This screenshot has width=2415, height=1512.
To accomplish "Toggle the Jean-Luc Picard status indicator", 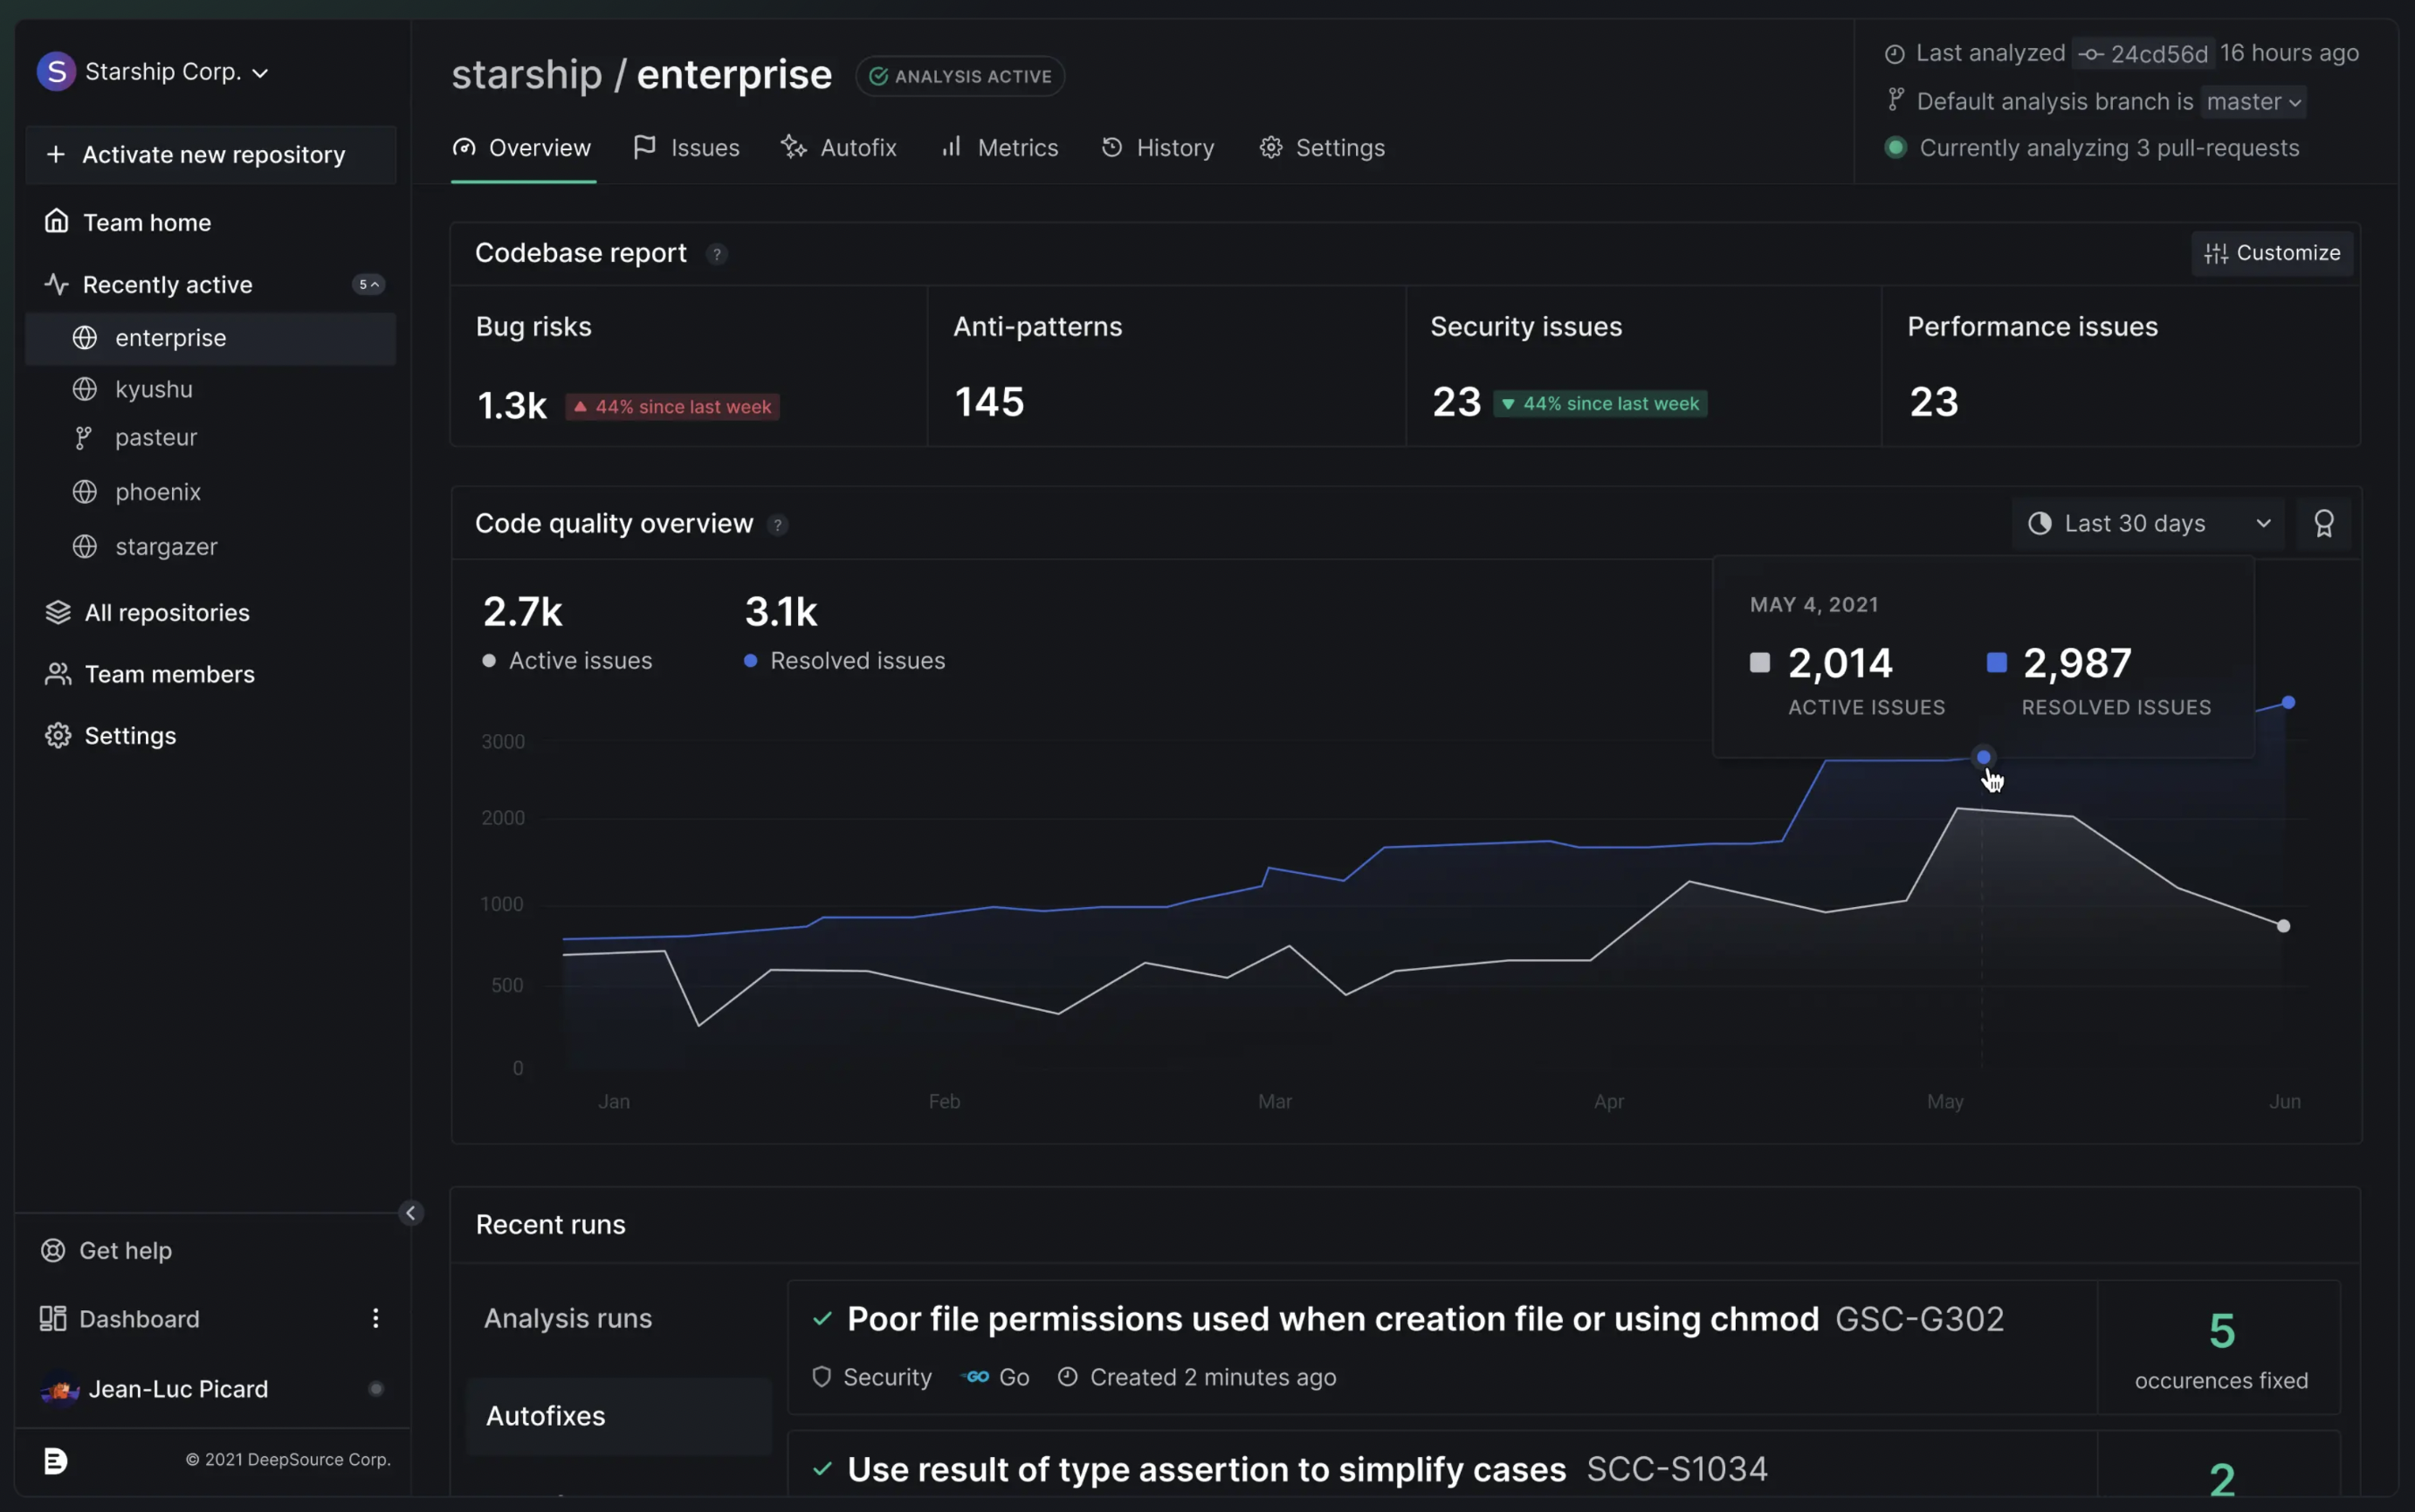I will 376,1389.
